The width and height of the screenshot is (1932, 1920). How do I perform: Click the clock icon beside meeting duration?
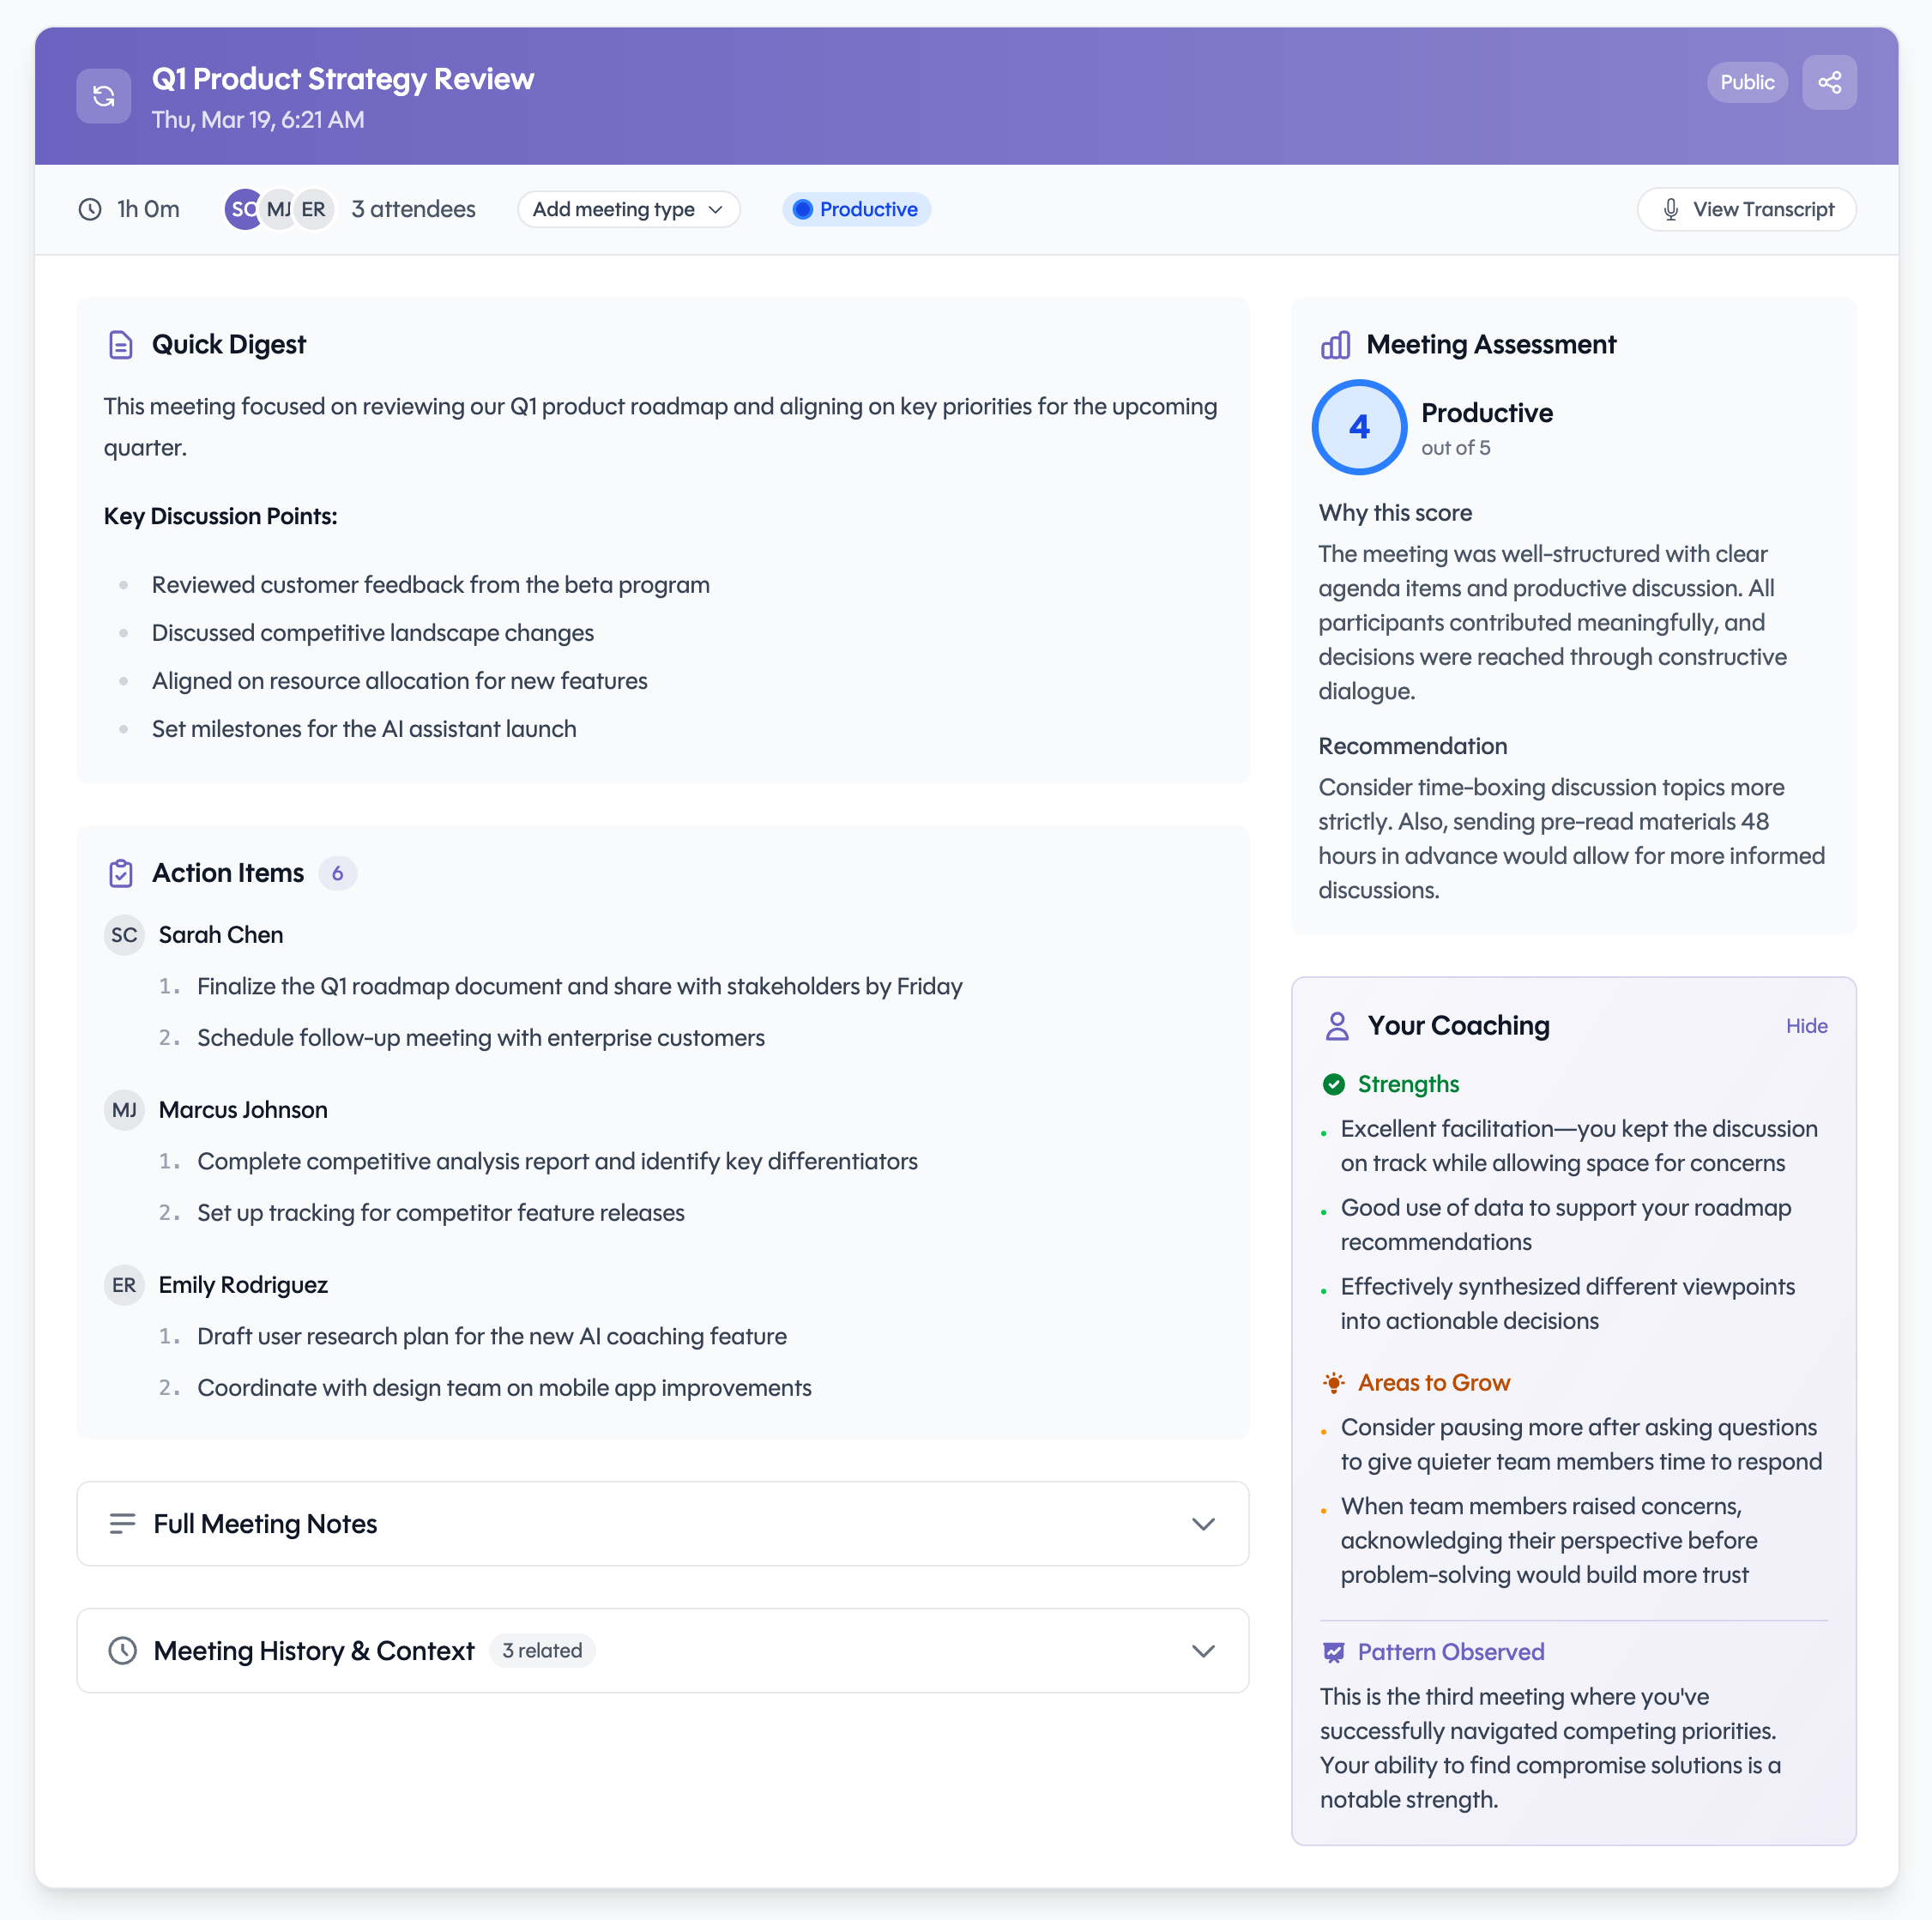[x=90, y=210]
